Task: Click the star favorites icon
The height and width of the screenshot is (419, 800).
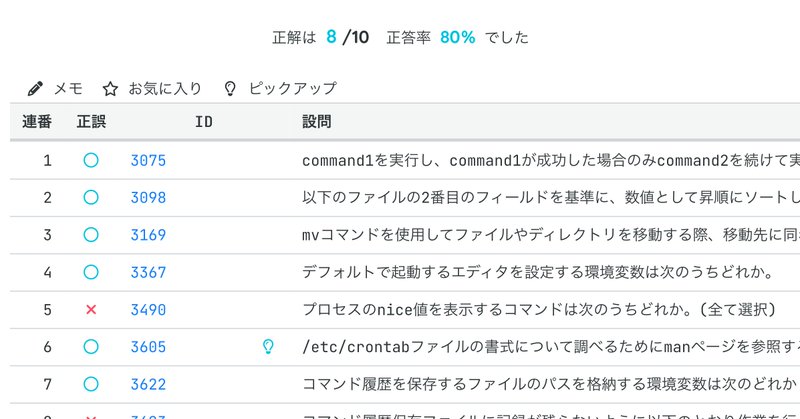Action: 111,88
